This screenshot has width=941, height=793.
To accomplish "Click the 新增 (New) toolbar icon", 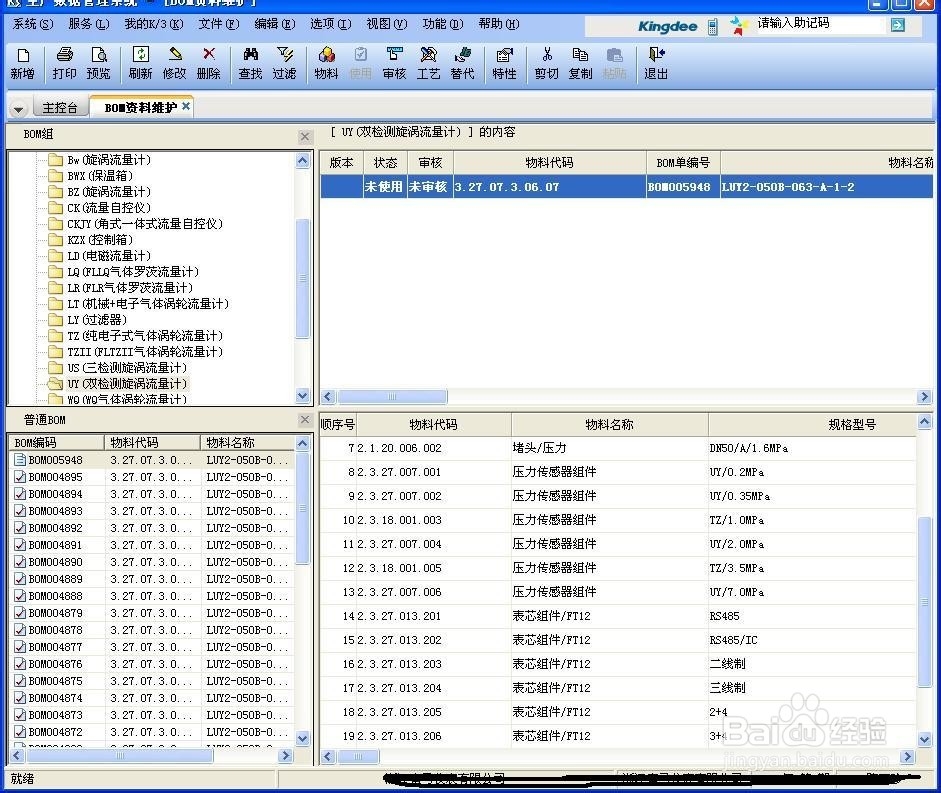I will click(x=22, y=64).
